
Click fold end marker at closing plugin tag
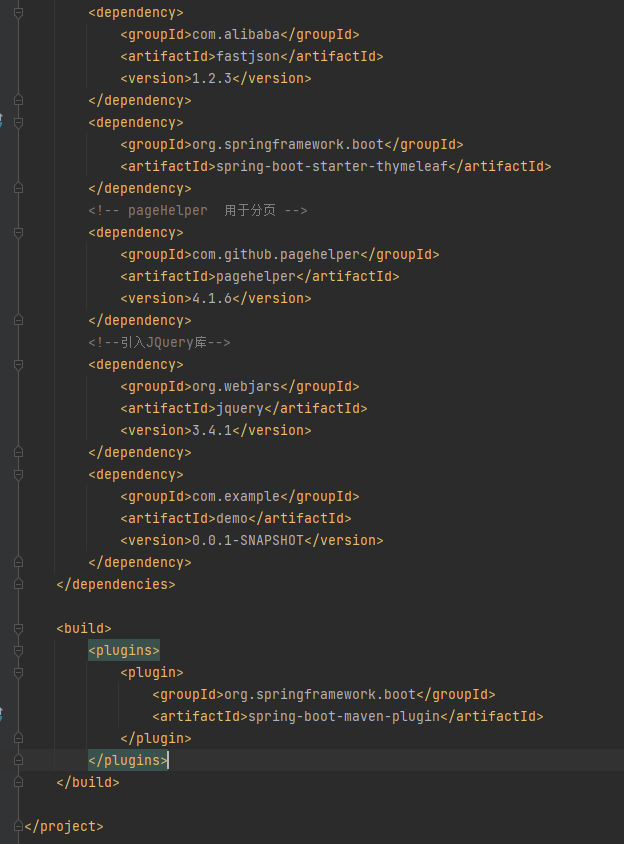[x=18, y=738]
